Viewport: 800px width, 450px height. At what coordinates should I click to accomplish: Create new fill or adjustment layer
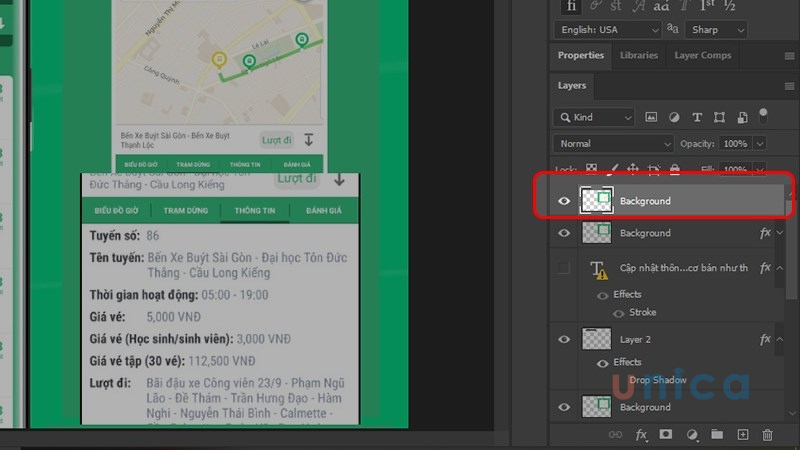coord(692,435)
